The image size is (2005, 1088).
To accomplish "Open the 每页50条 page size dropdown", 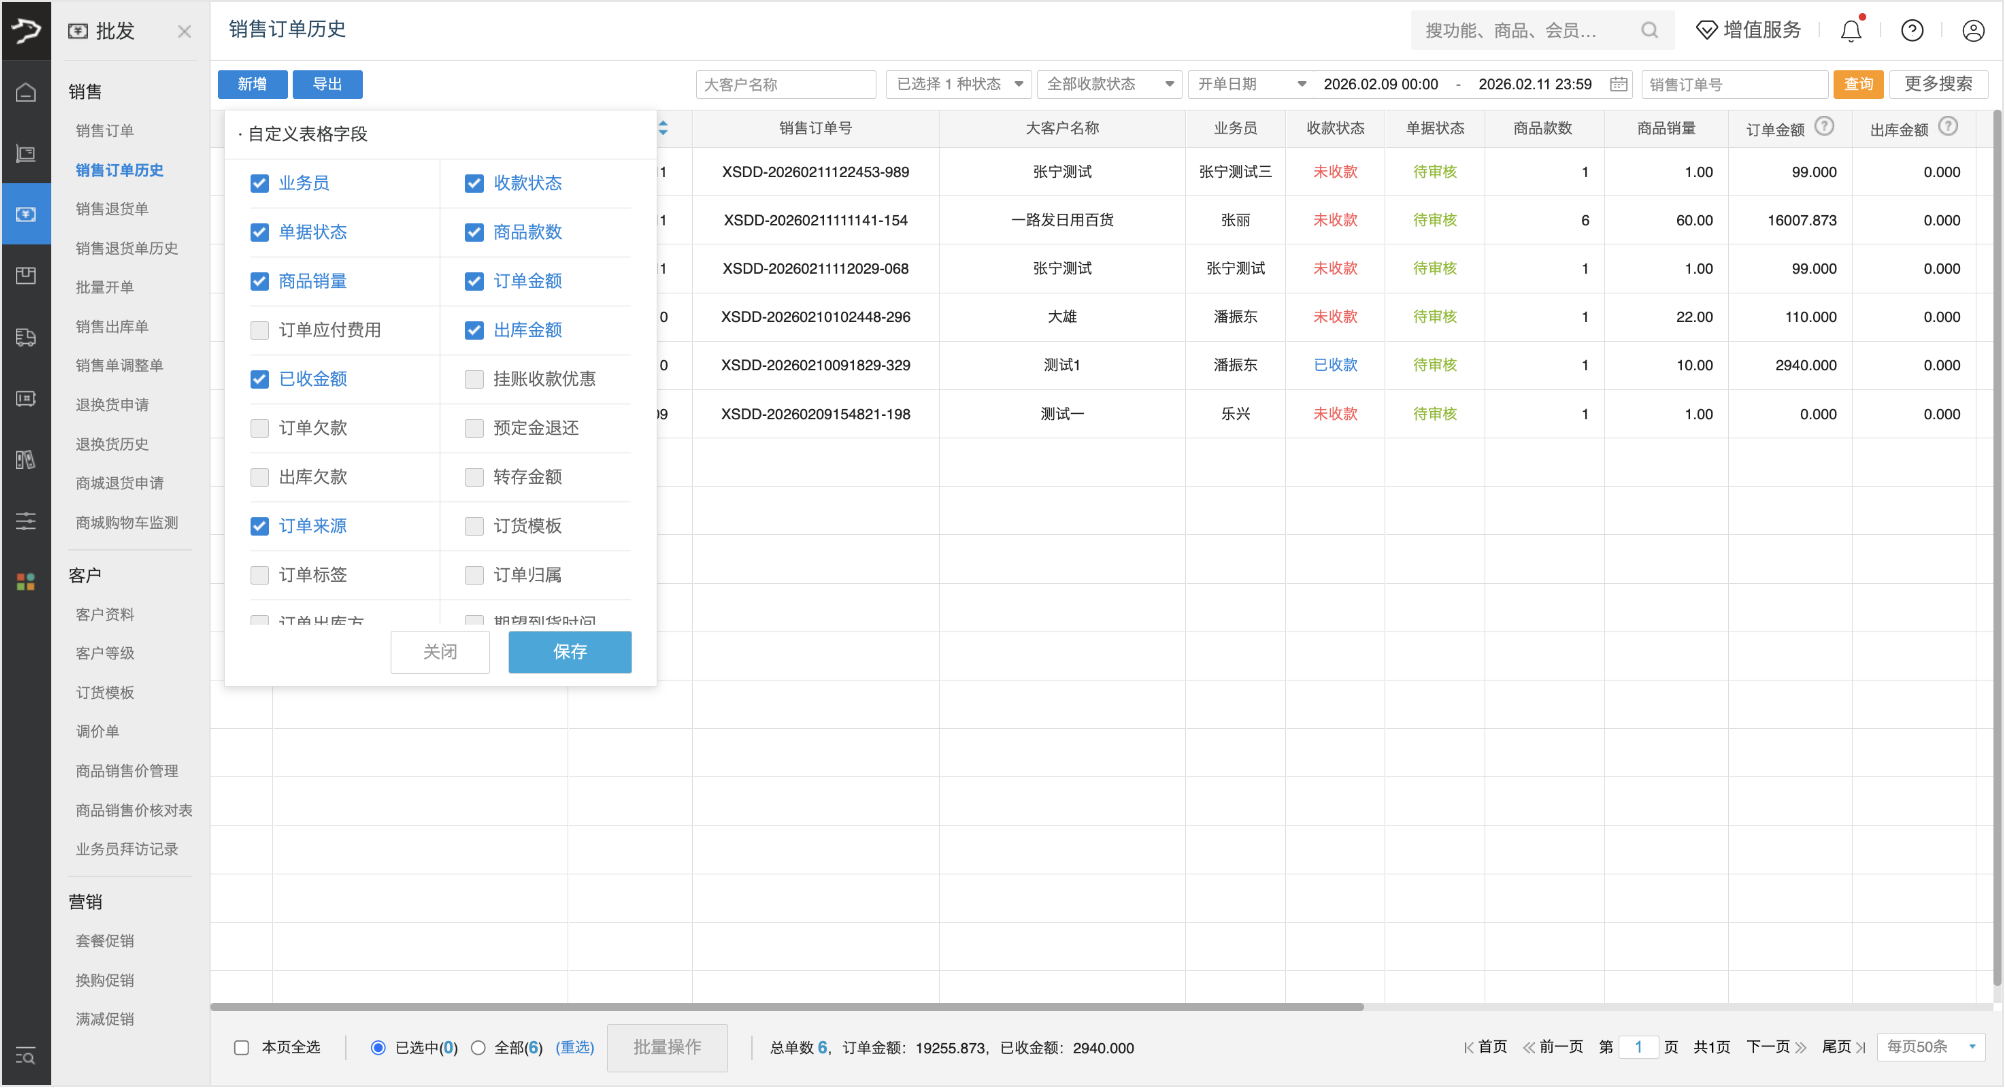I will pos(1930,1047).
